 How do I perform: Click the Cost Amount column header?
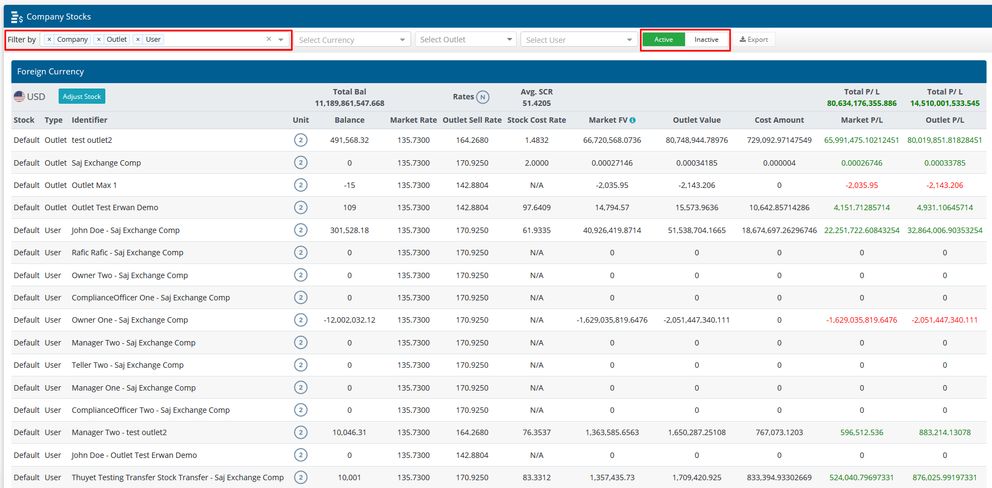tap(779, 120)
